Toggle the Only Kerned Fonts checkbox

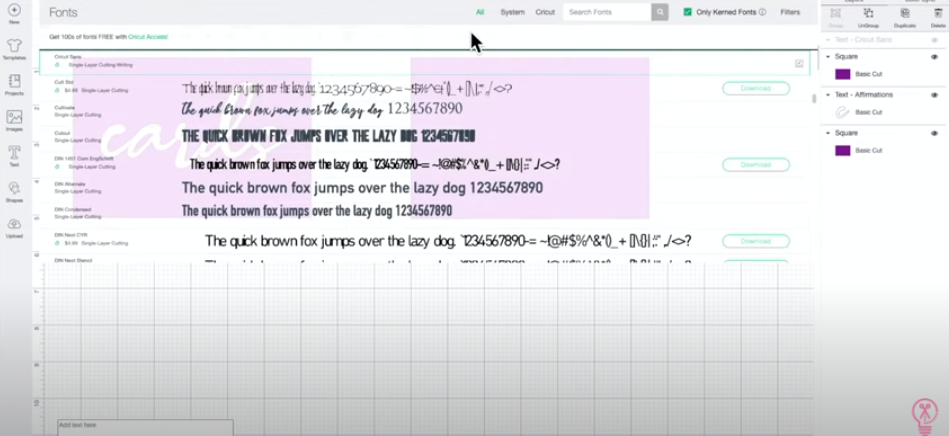click(x=688, y=12)
